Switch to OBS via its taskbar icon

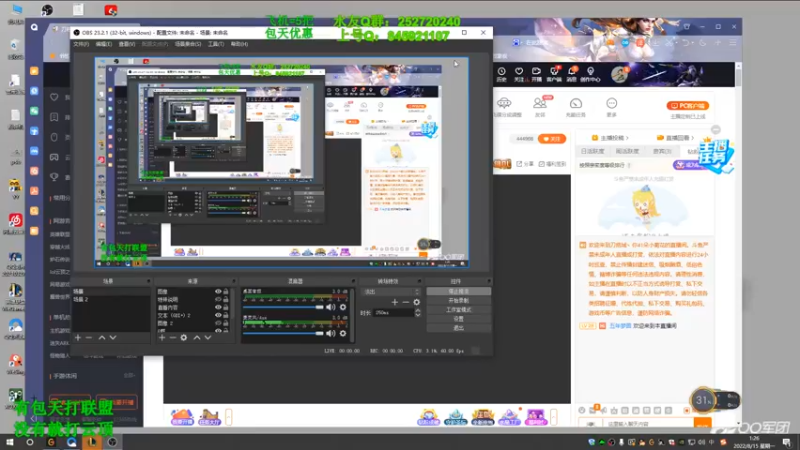(112, 442)
